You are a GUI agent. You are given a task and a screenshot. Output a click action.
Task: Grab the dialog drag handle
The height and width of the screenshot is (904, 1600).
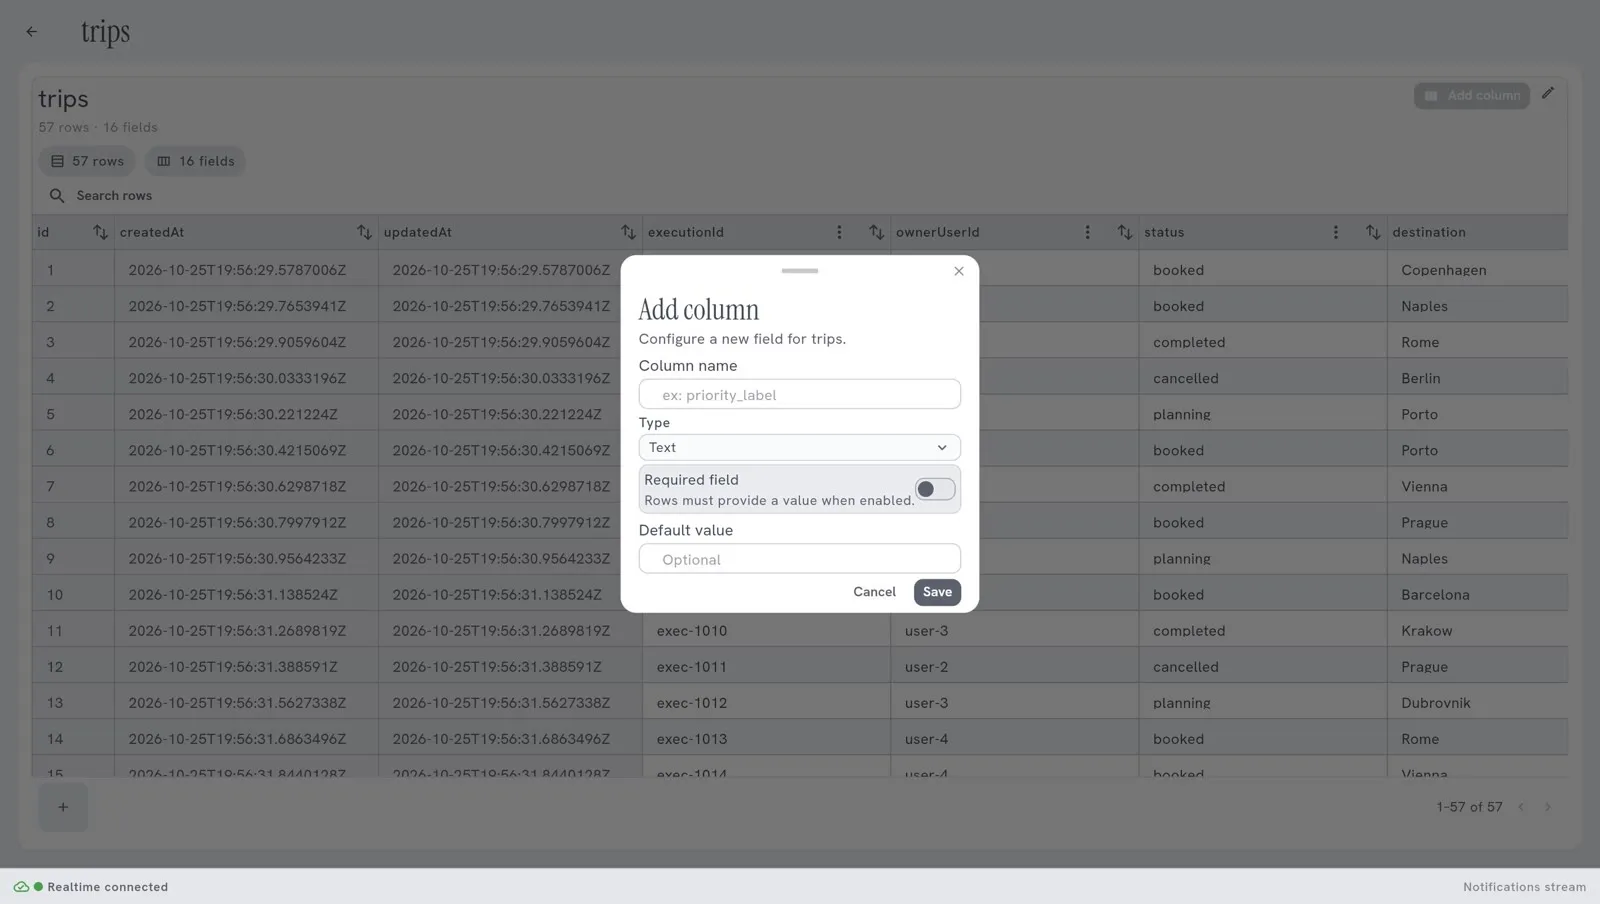[800, 271]
